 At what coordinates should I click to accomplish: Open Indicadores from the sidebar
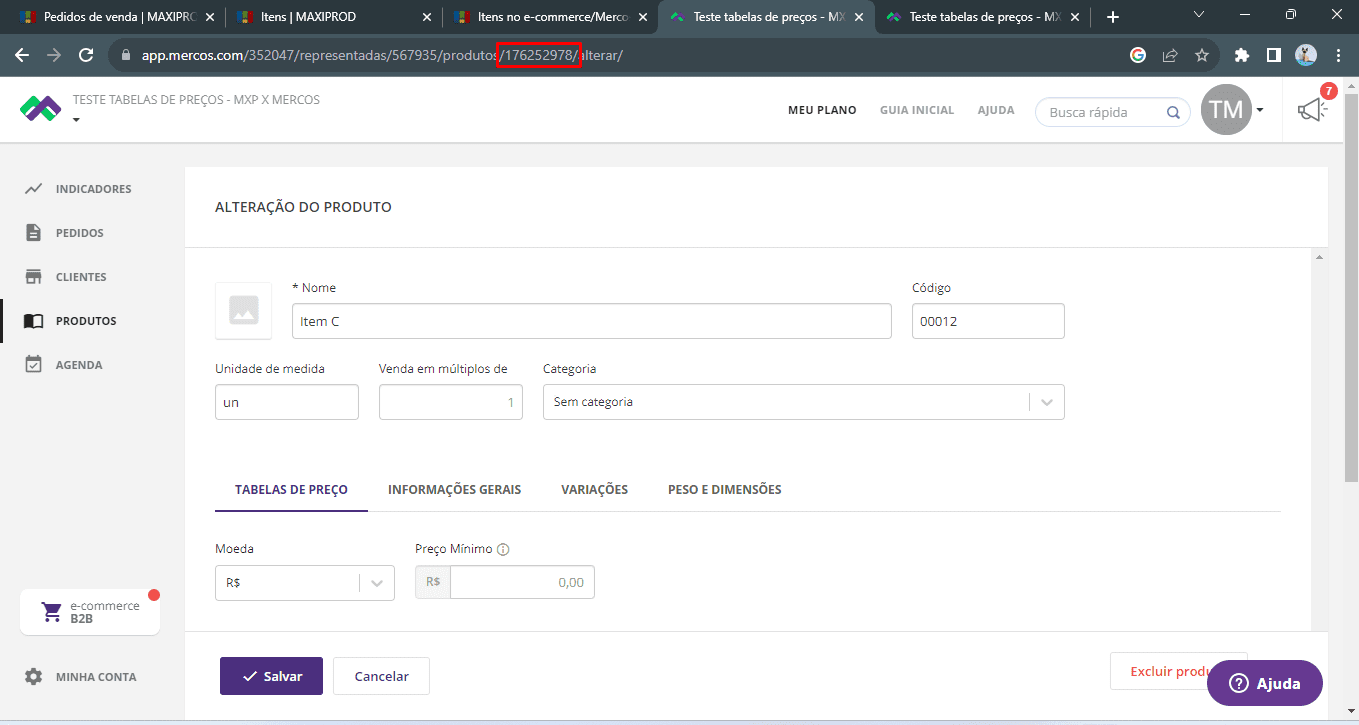[92, 189]
